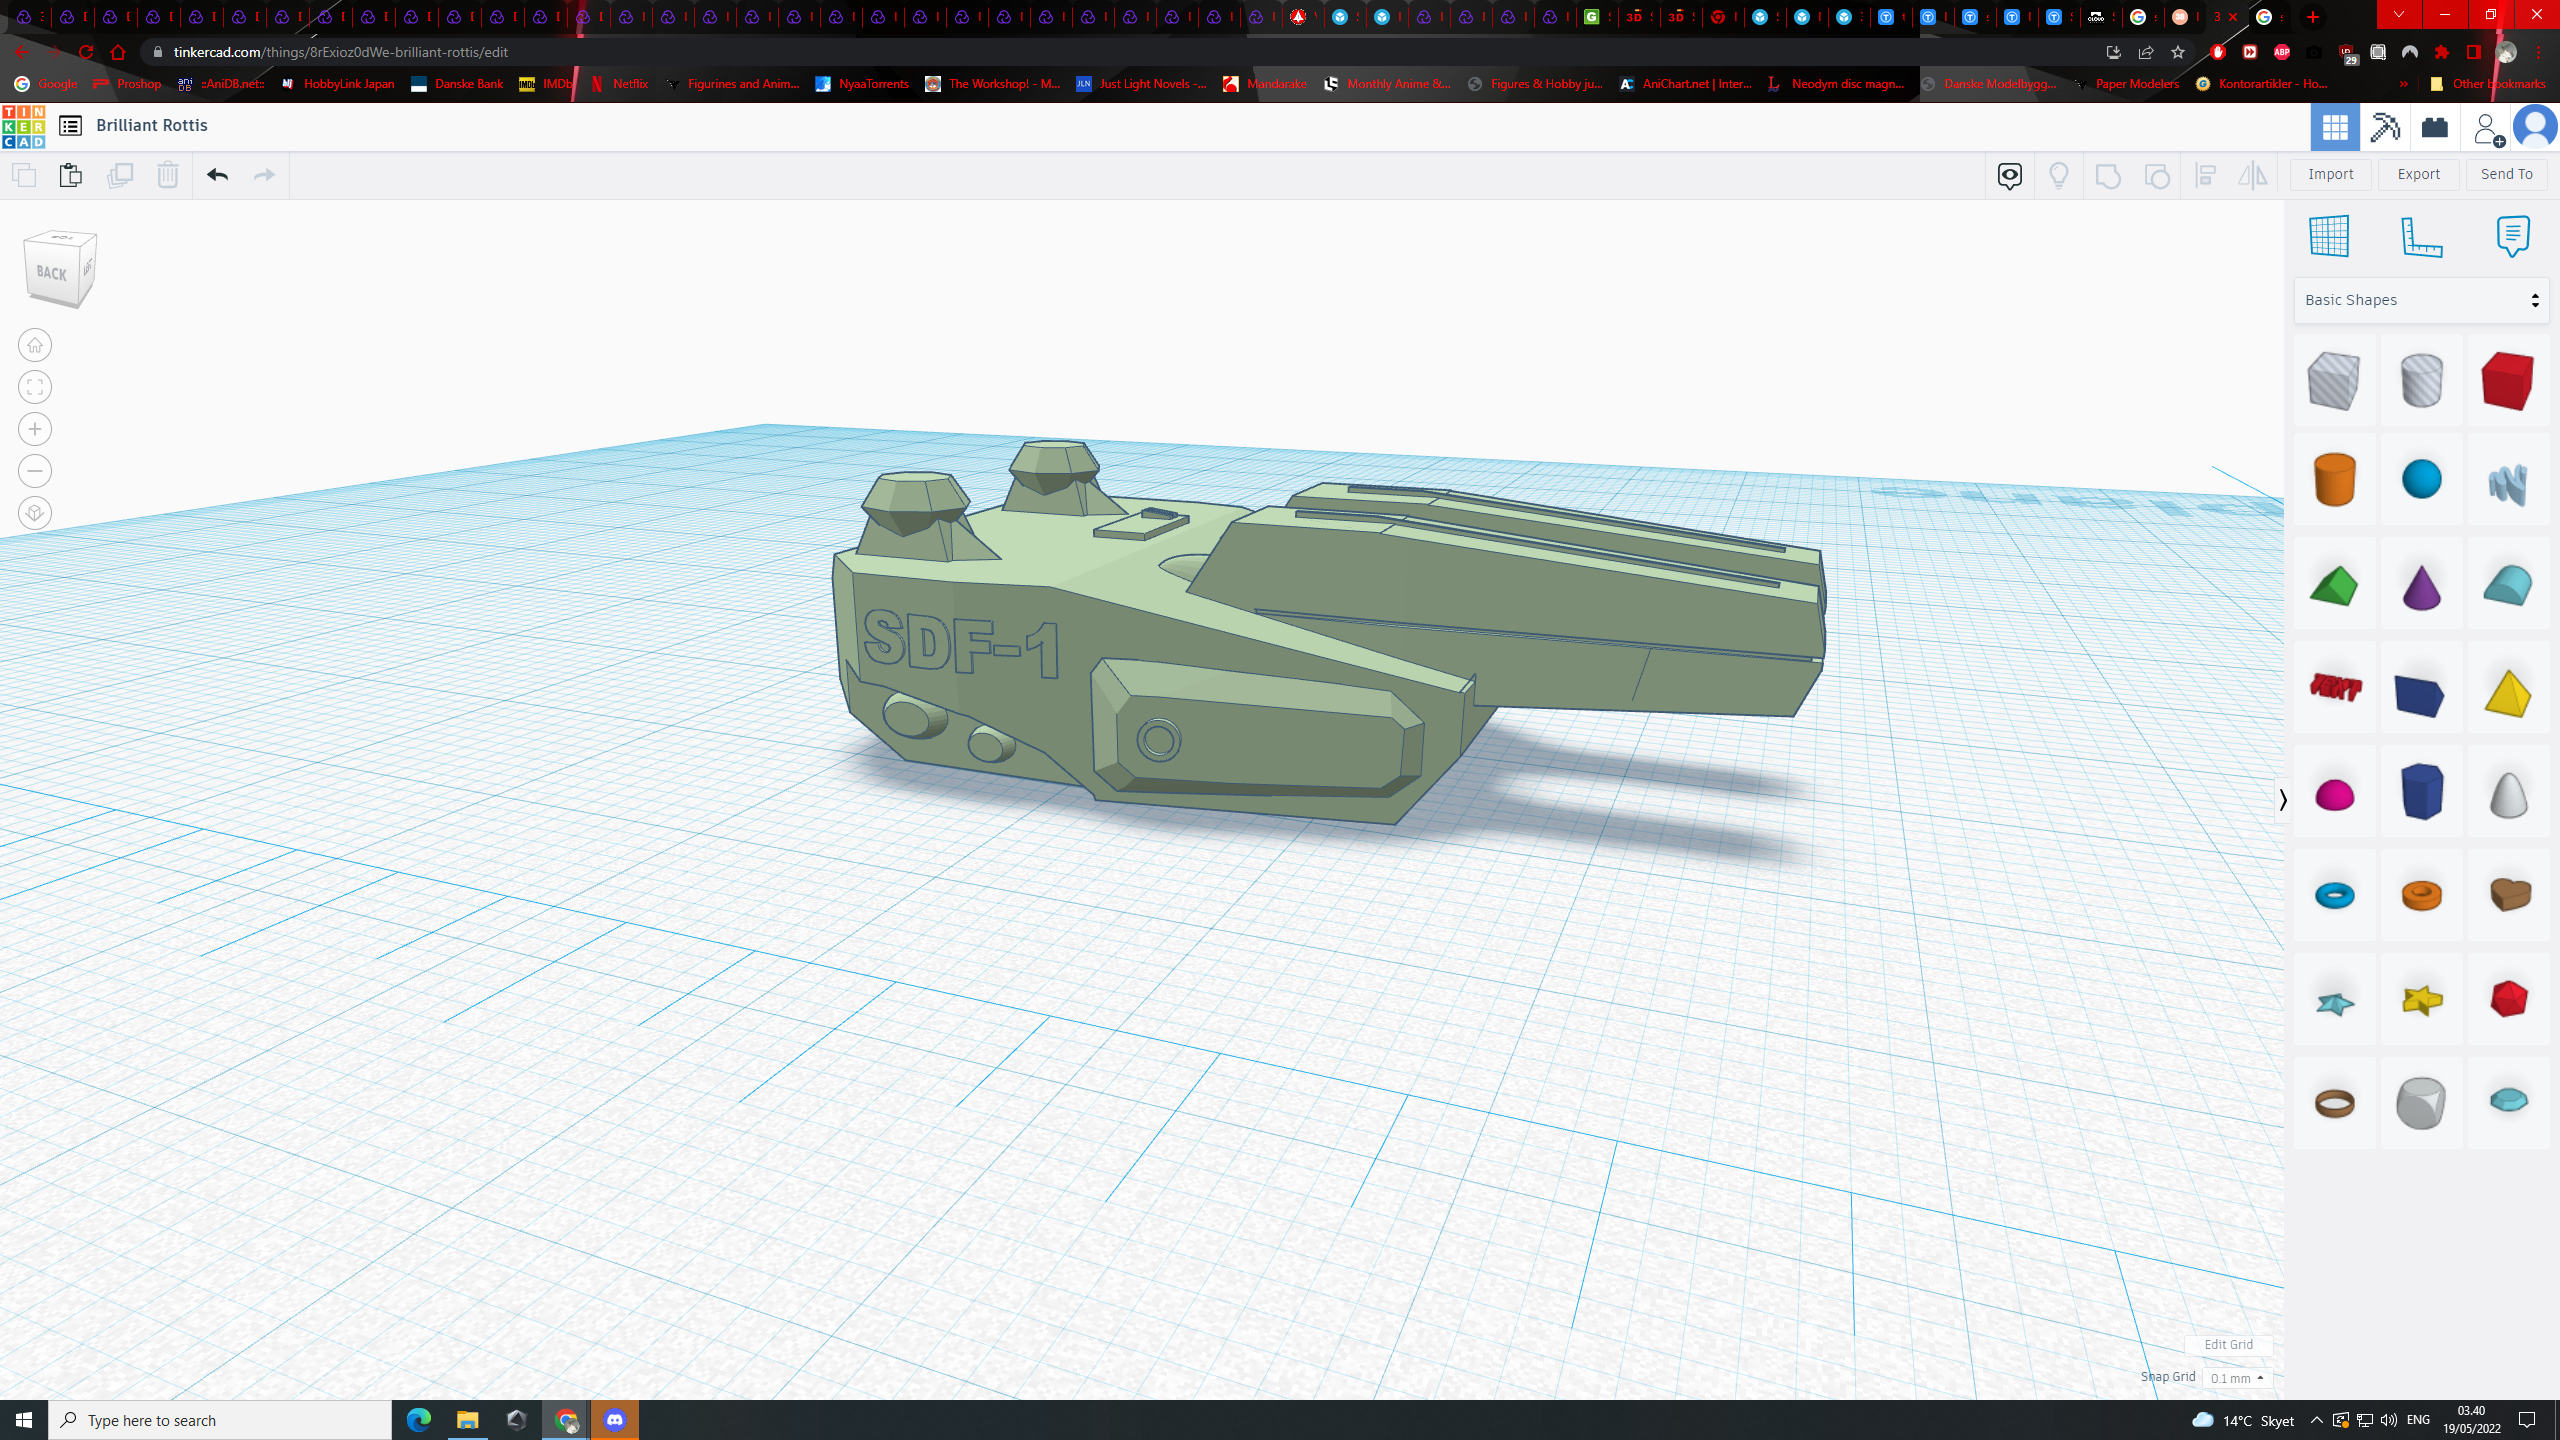Image resolution: width=2560 pixels, height=1440 pixels.
Task: Select the red Text shape
Action: click(x=2334, y=687)
